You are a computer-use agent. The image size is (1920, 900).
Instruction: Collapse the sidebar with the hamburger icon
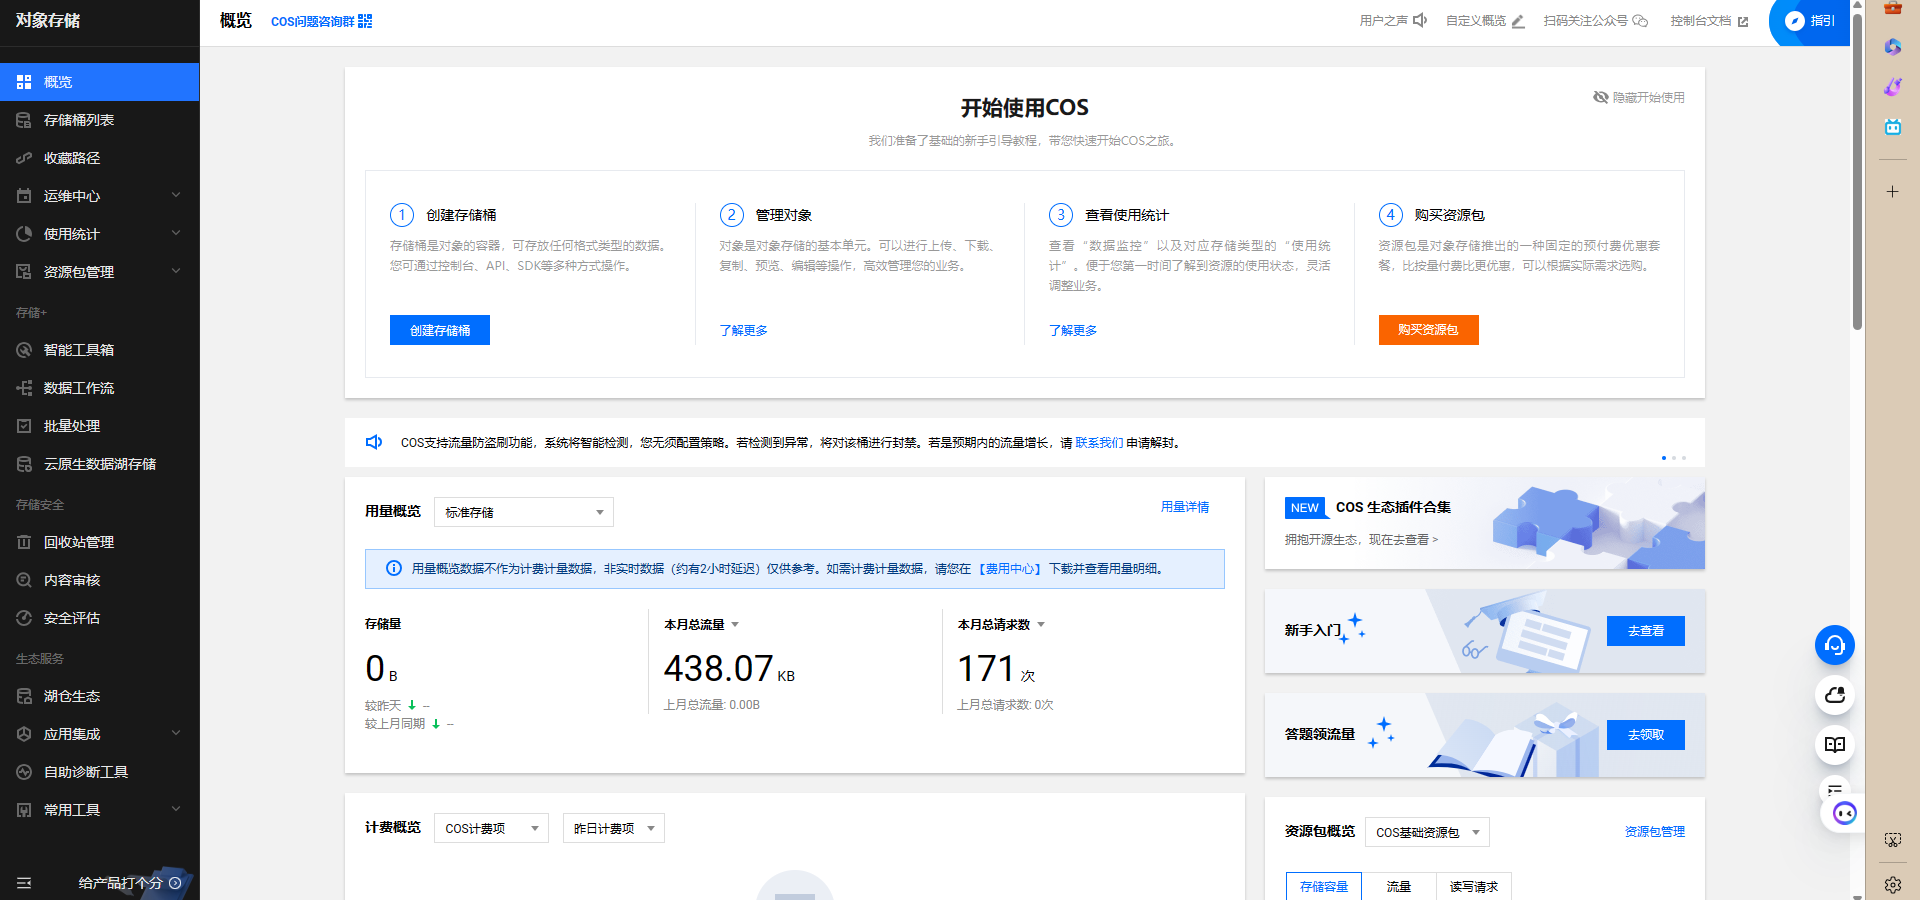24,883
